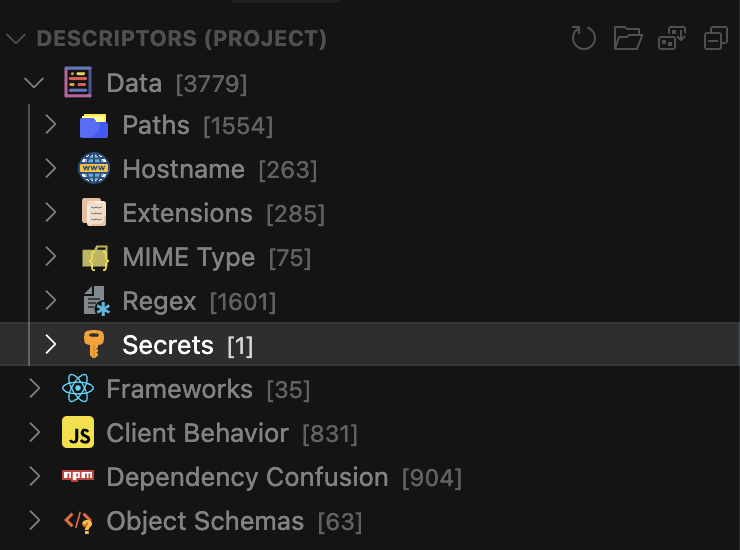Collapse the Data tree node chevron
740x550 pixels.
pyautogui.click(x=34, y=83)
